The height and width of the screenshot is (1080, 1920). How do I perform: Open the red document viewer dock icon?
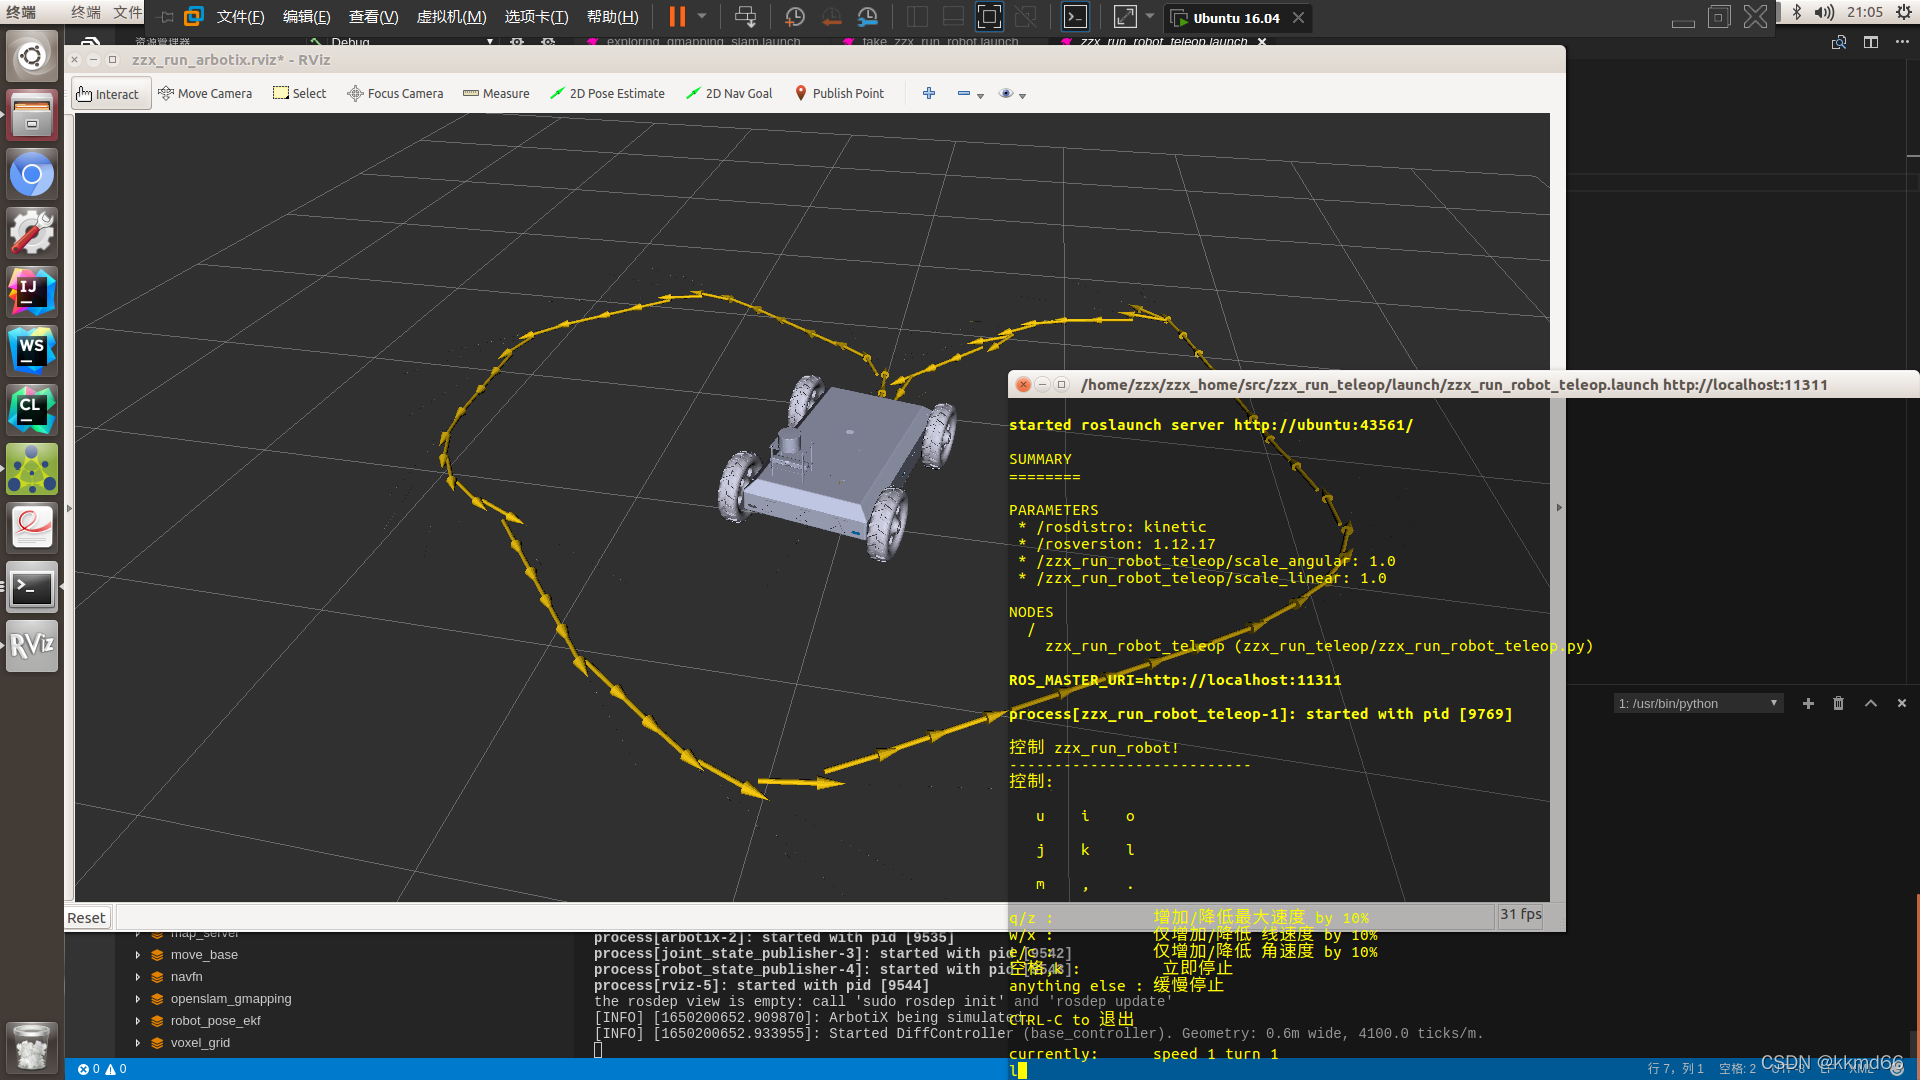(x=32, y=527)
